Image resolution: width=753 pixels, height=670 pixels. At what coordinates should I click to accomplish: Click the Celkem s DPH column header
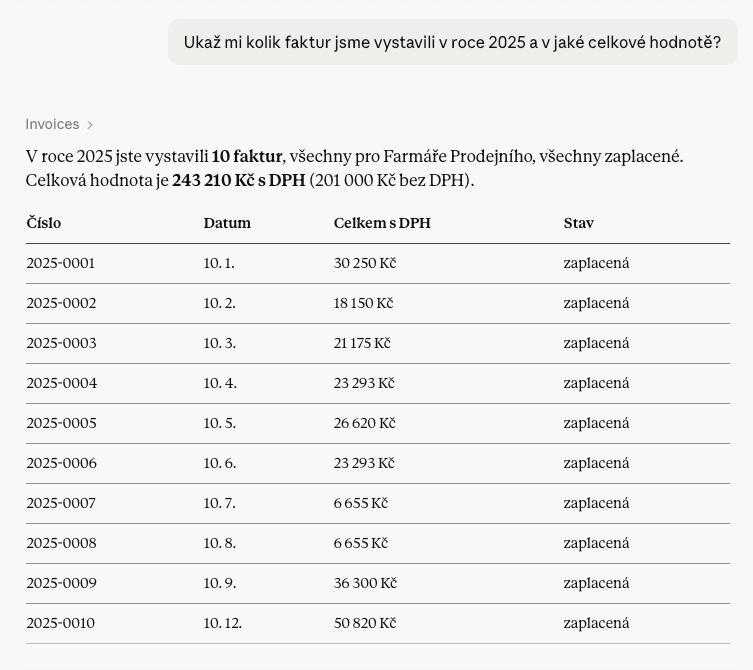click(x=382, y=223)
